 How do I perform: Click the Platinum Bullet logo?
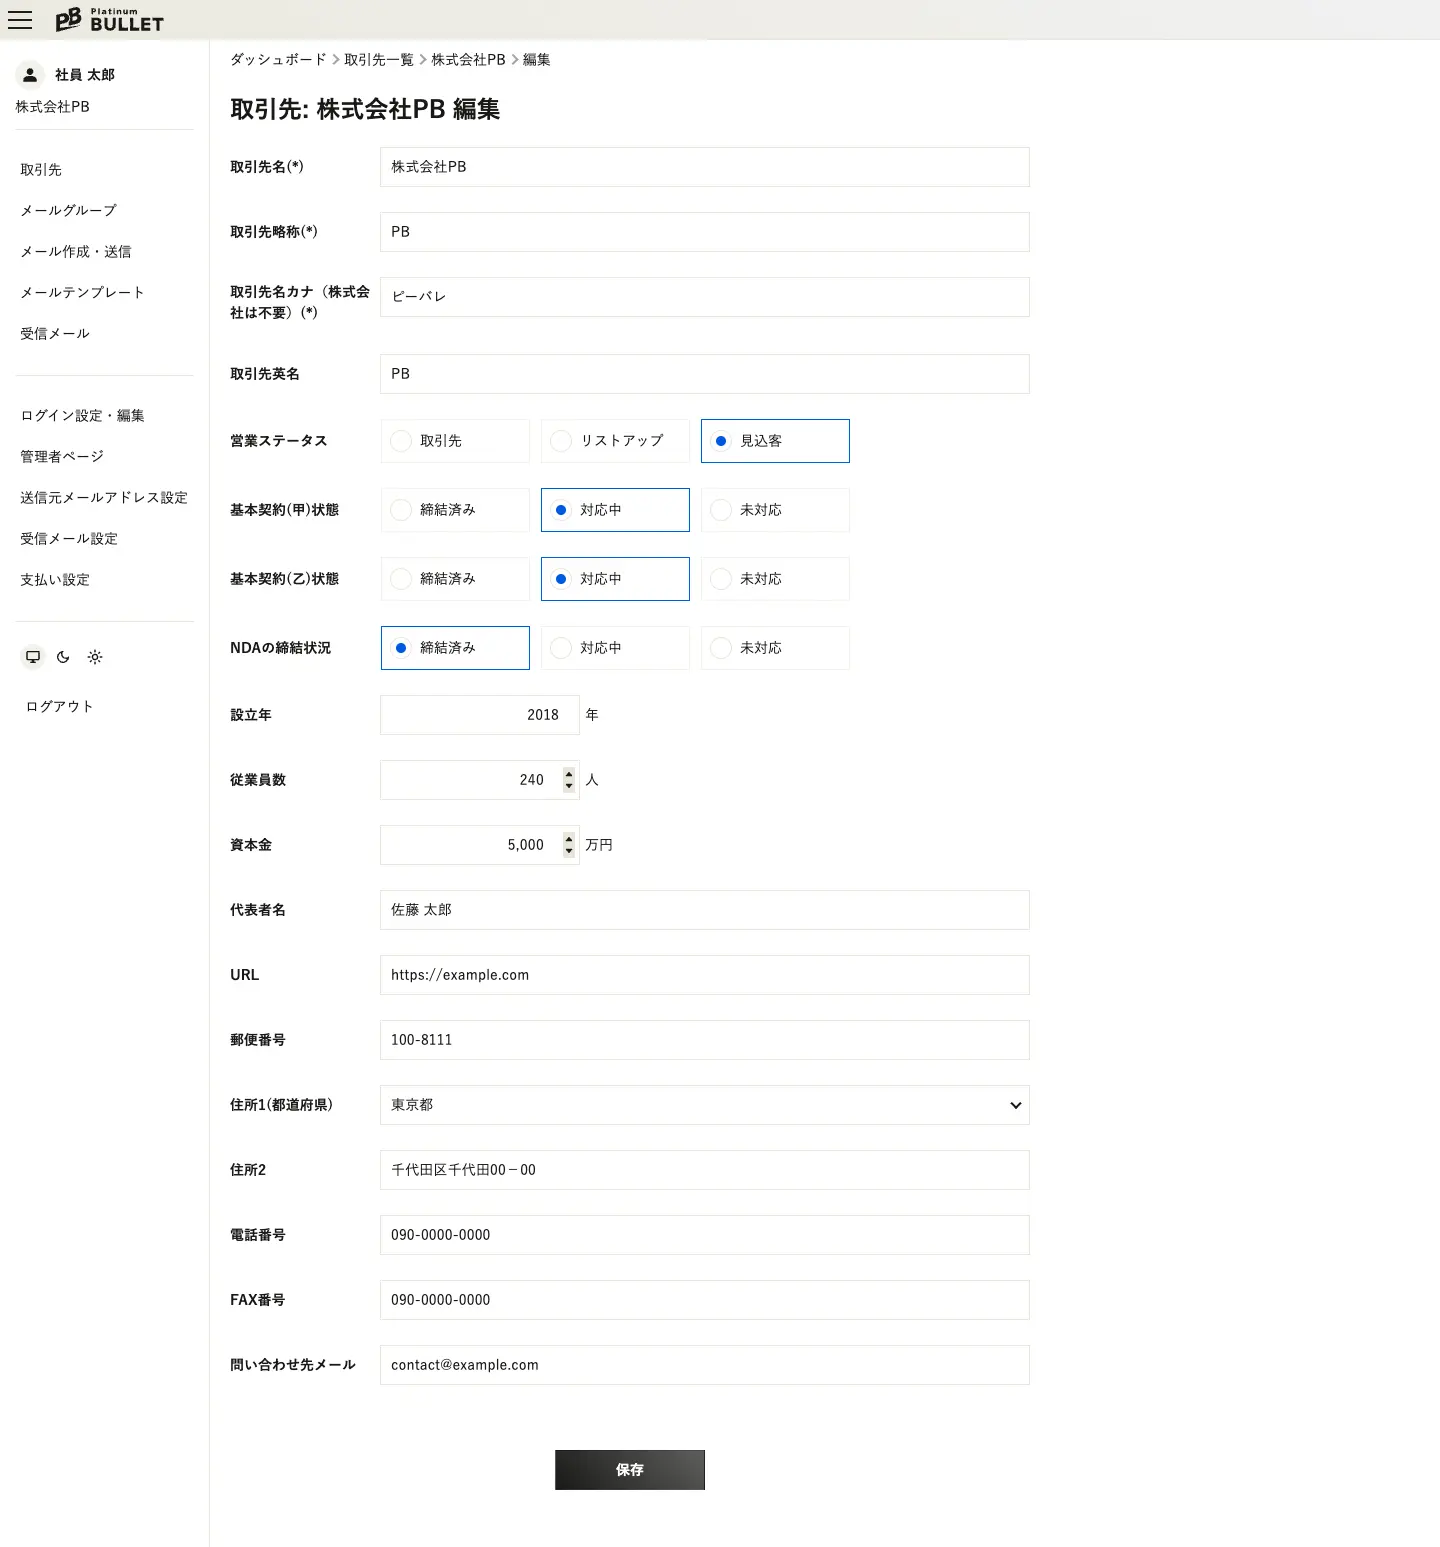(109, 20)
